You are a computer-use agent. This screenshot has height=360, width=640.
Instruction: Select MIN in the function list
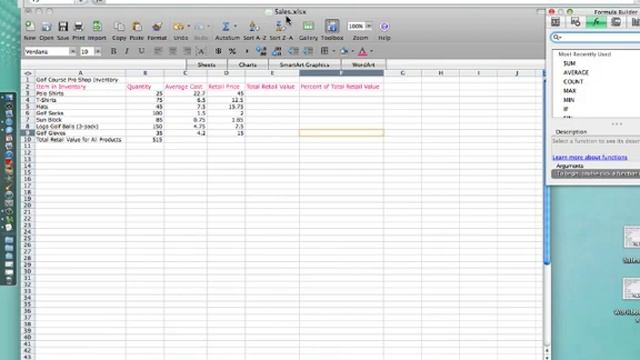click(569, 100)
